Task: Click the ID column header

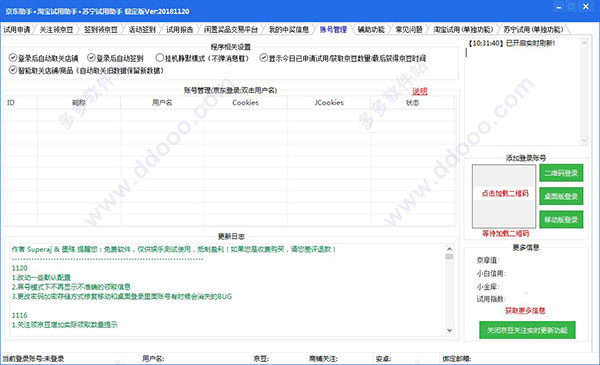Action: coord(20,103)
